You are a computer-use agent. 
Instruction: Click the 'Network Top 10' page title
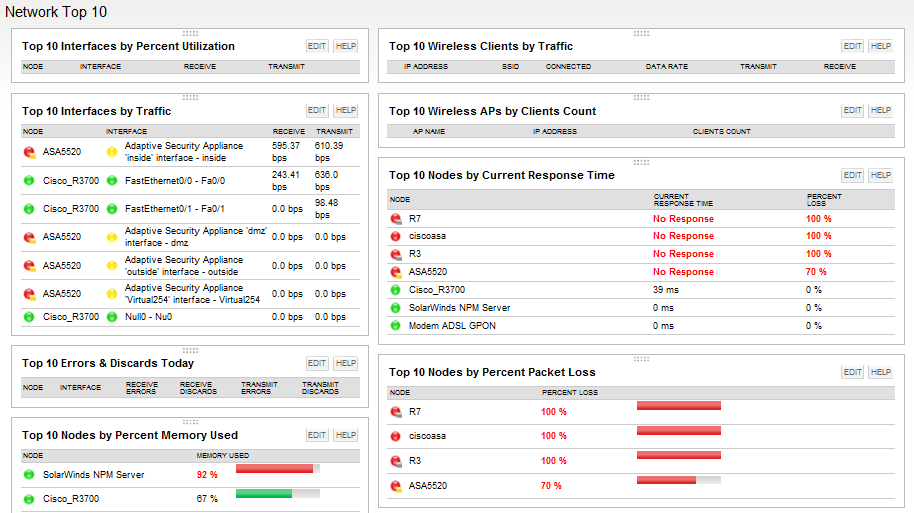56,12
